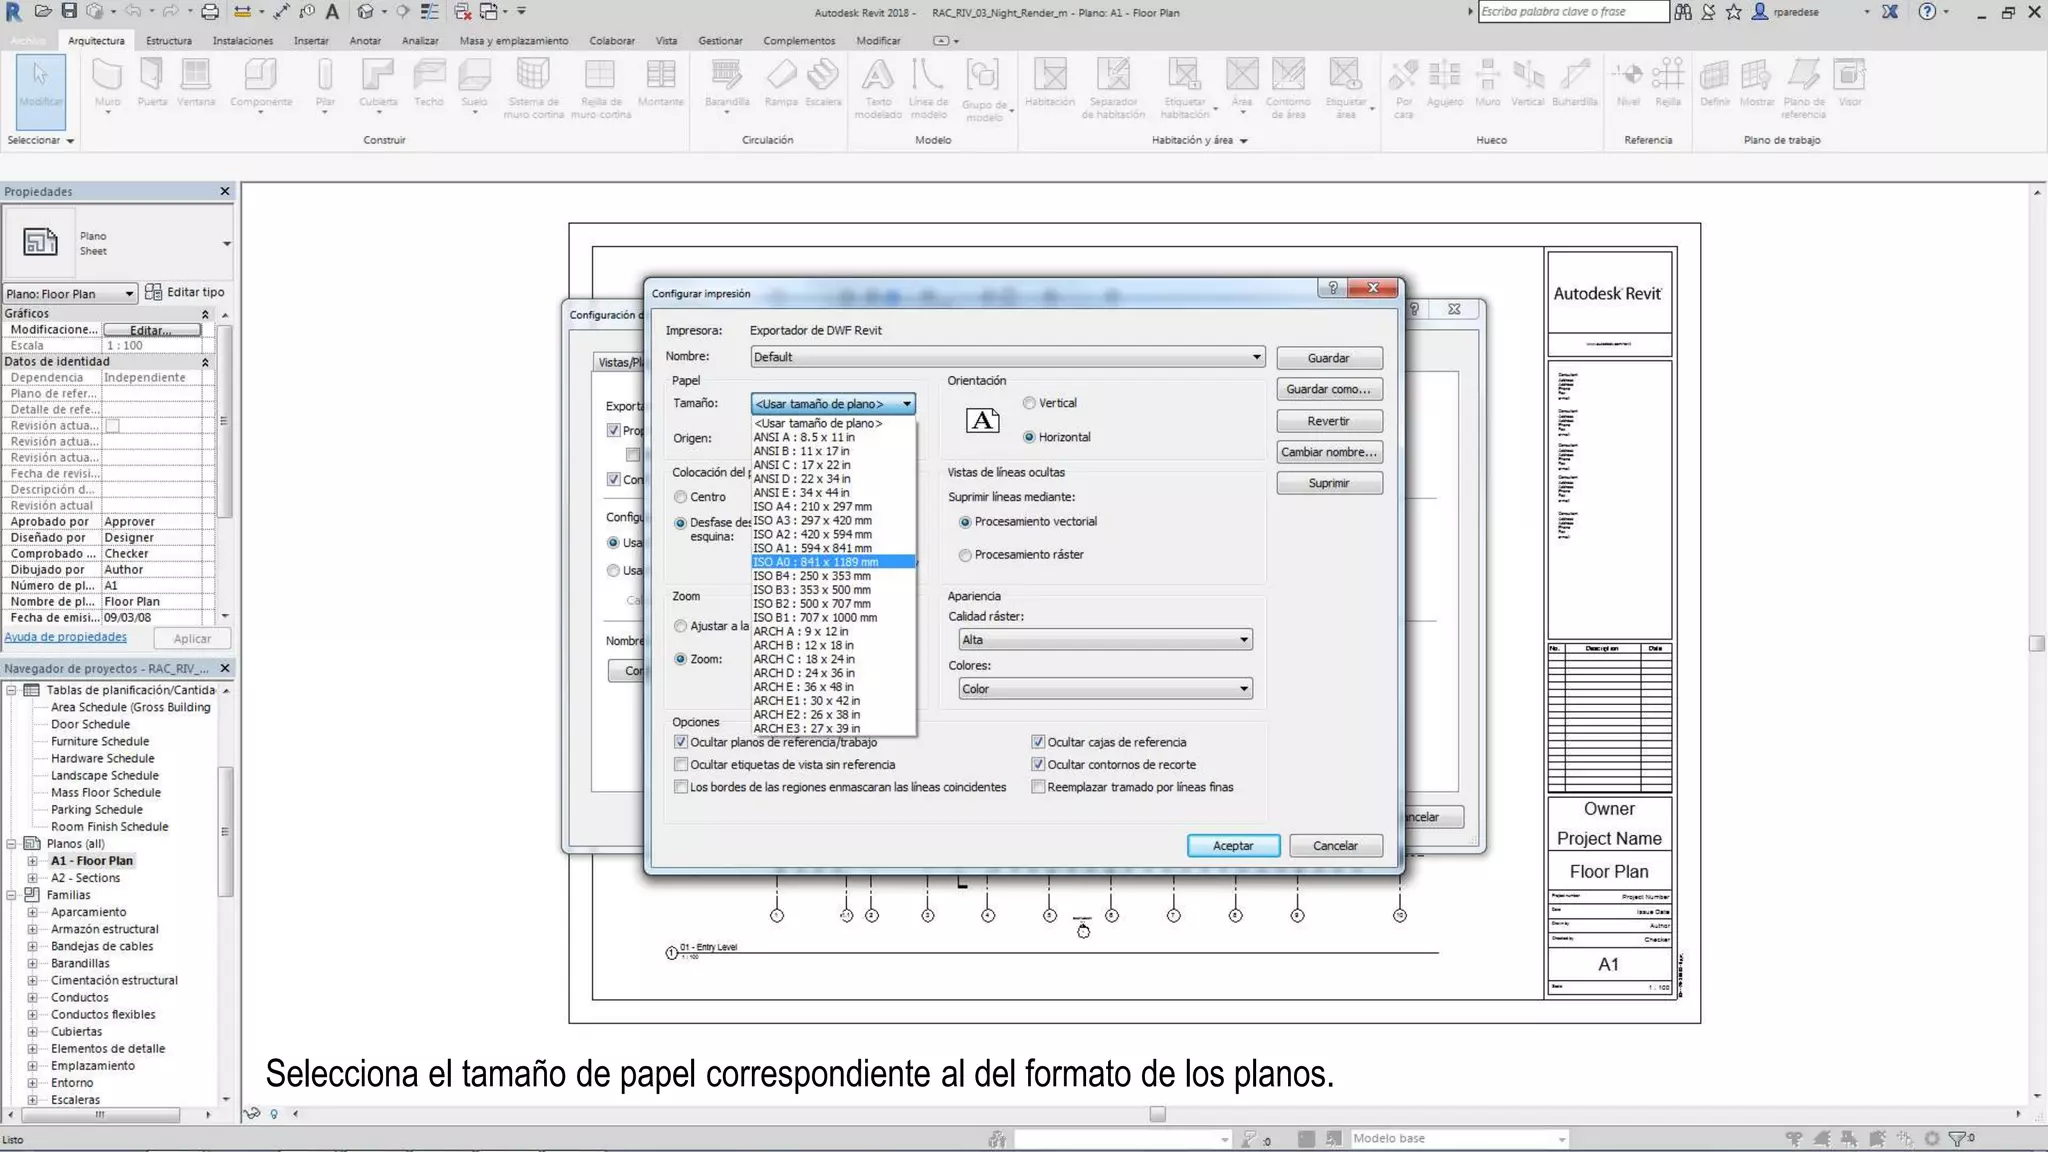
Task: Select the Suelo floor tool
Action: [x=474, y=83]
